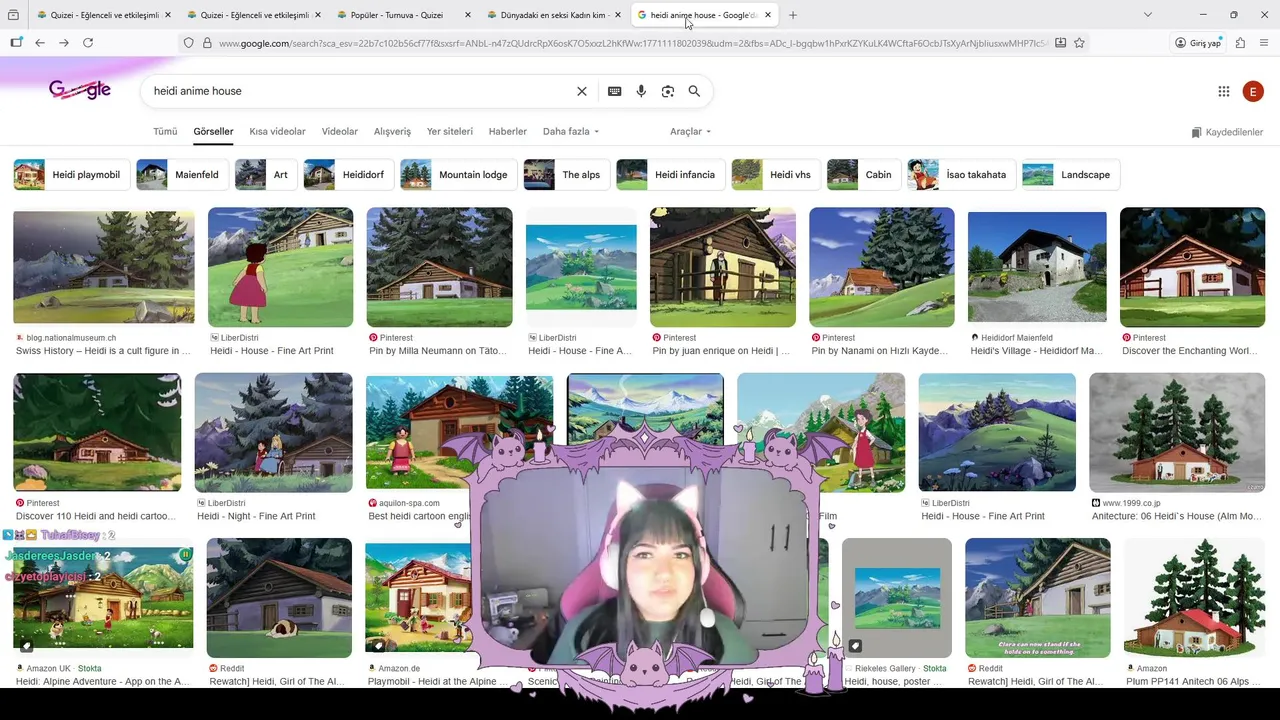Click the site padlock icon
This screenshot has width=1280, height=720.
click(x=207, y=43)
